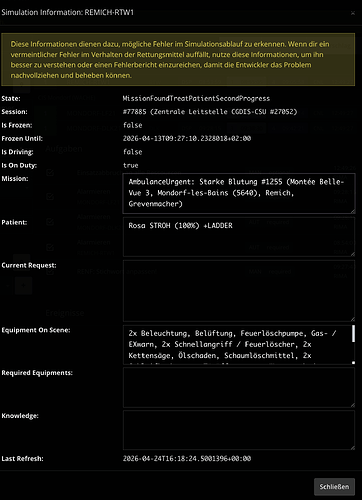Focus the Required Equipments text area

point(239,388)
